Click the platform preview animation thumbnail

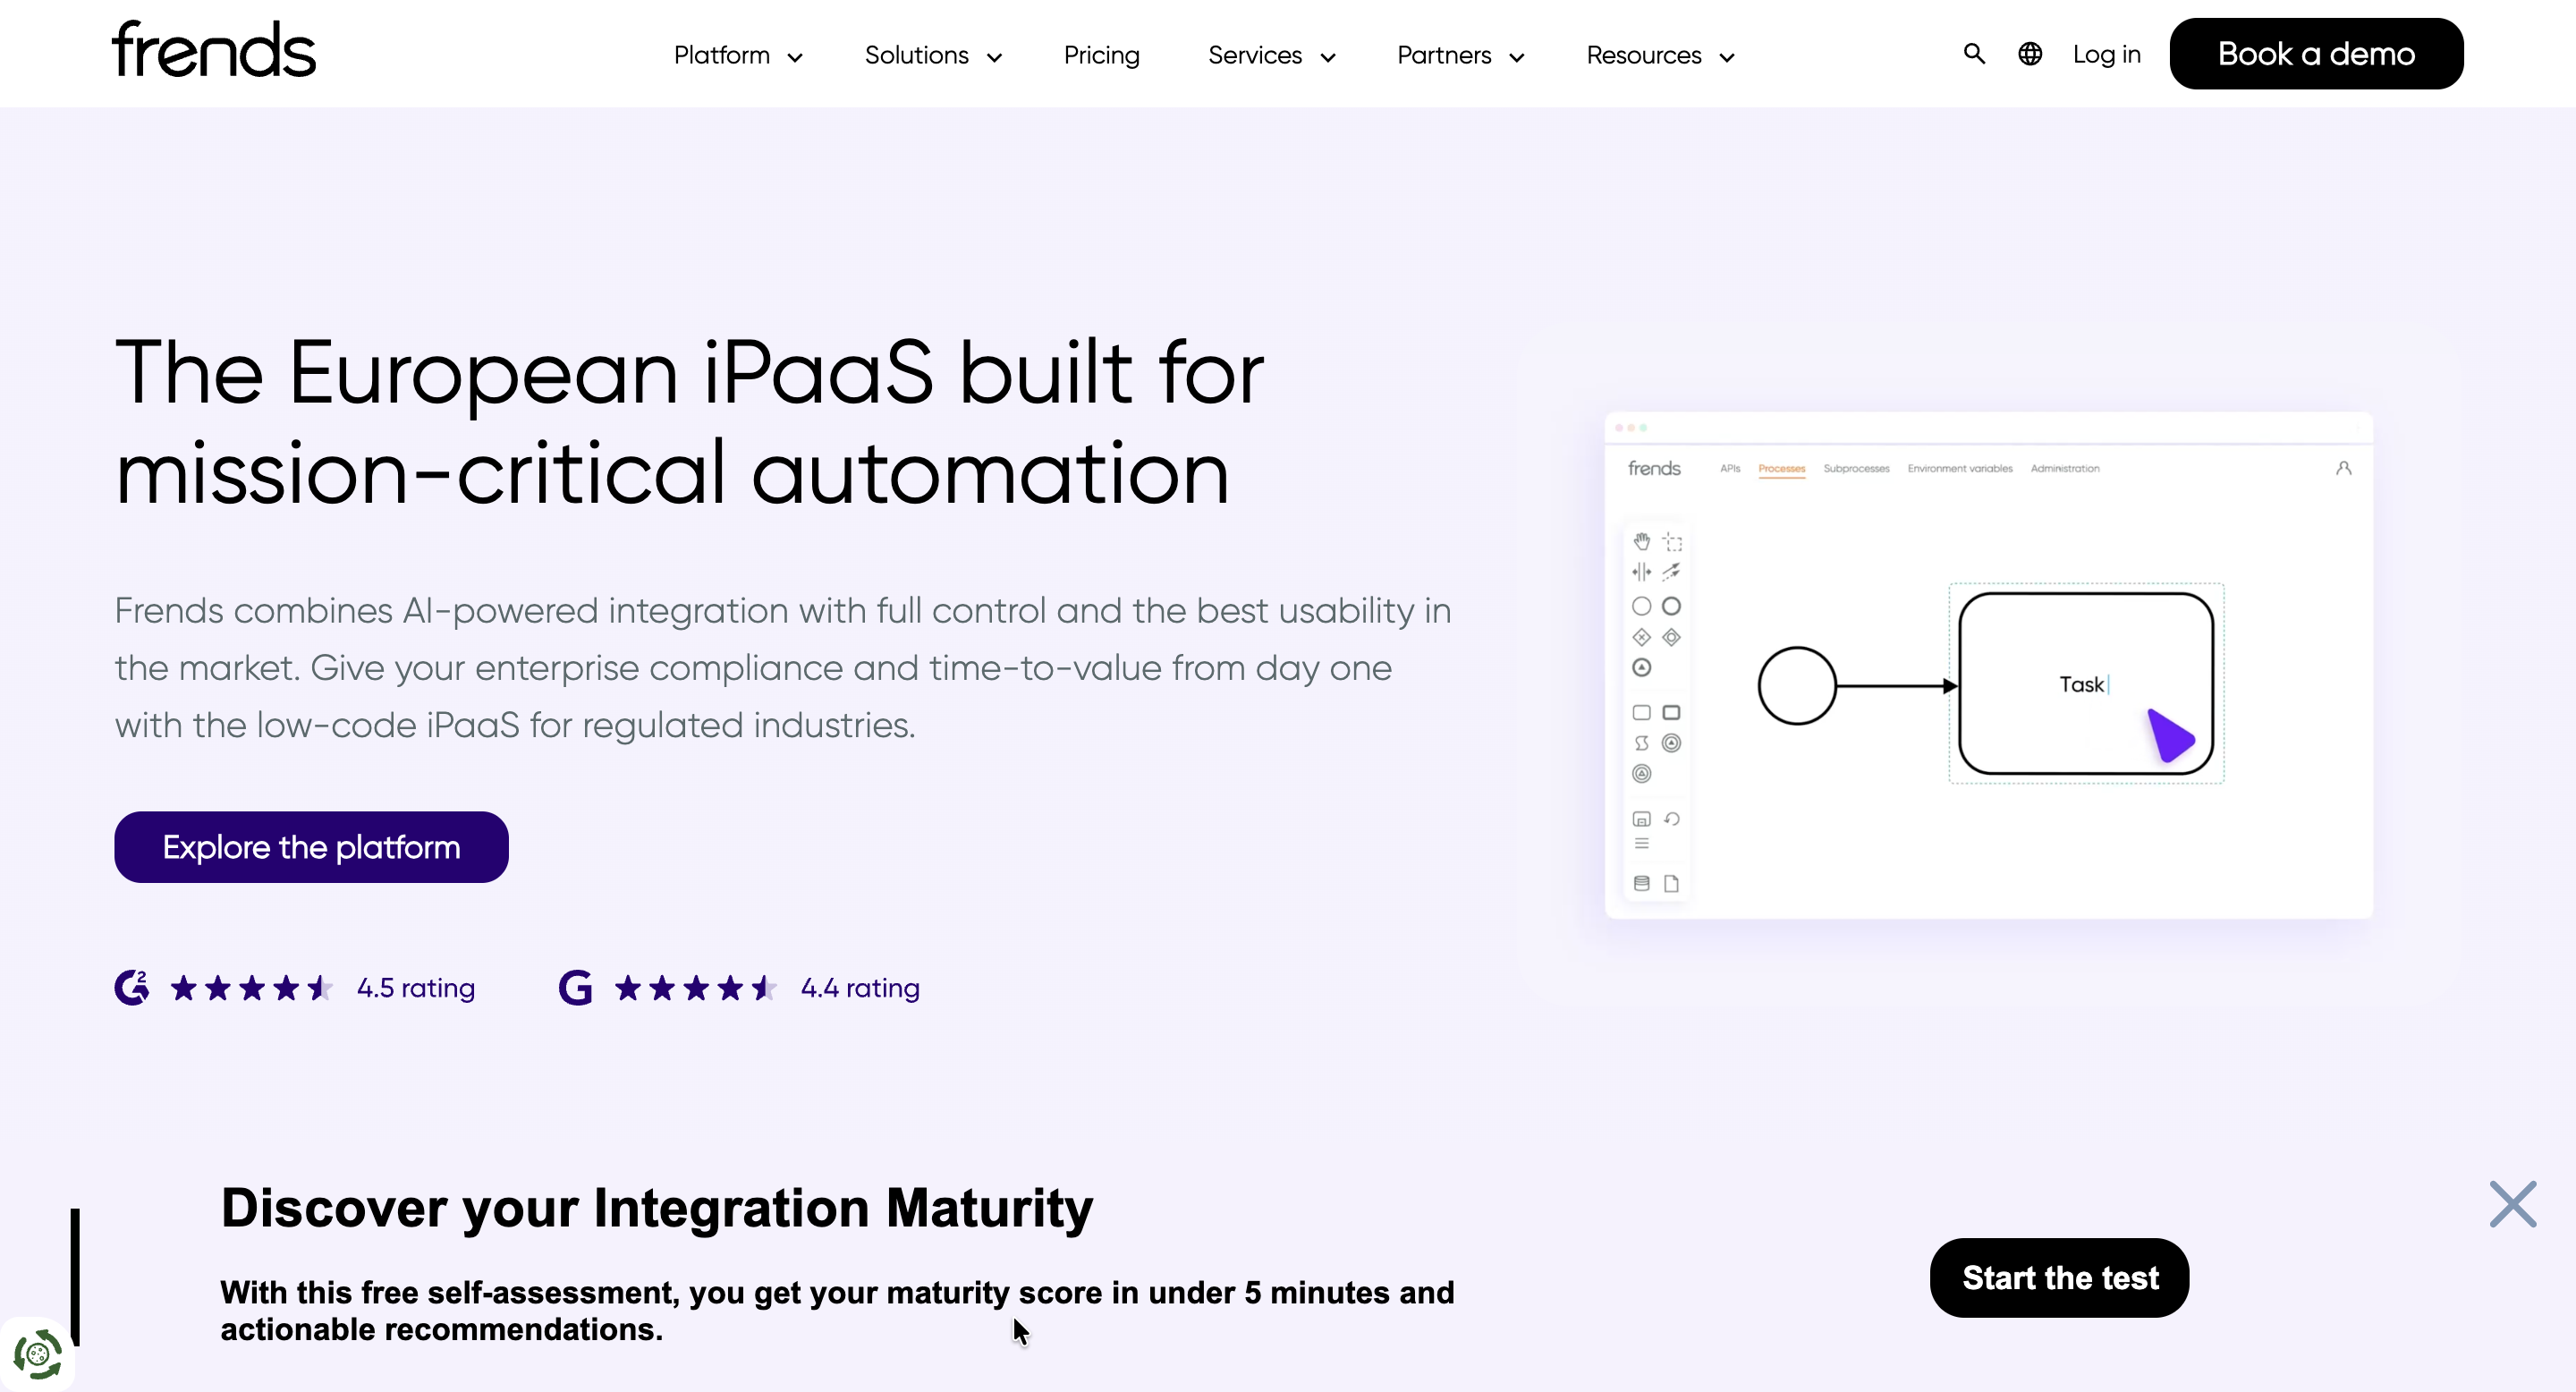(1988, 665)
